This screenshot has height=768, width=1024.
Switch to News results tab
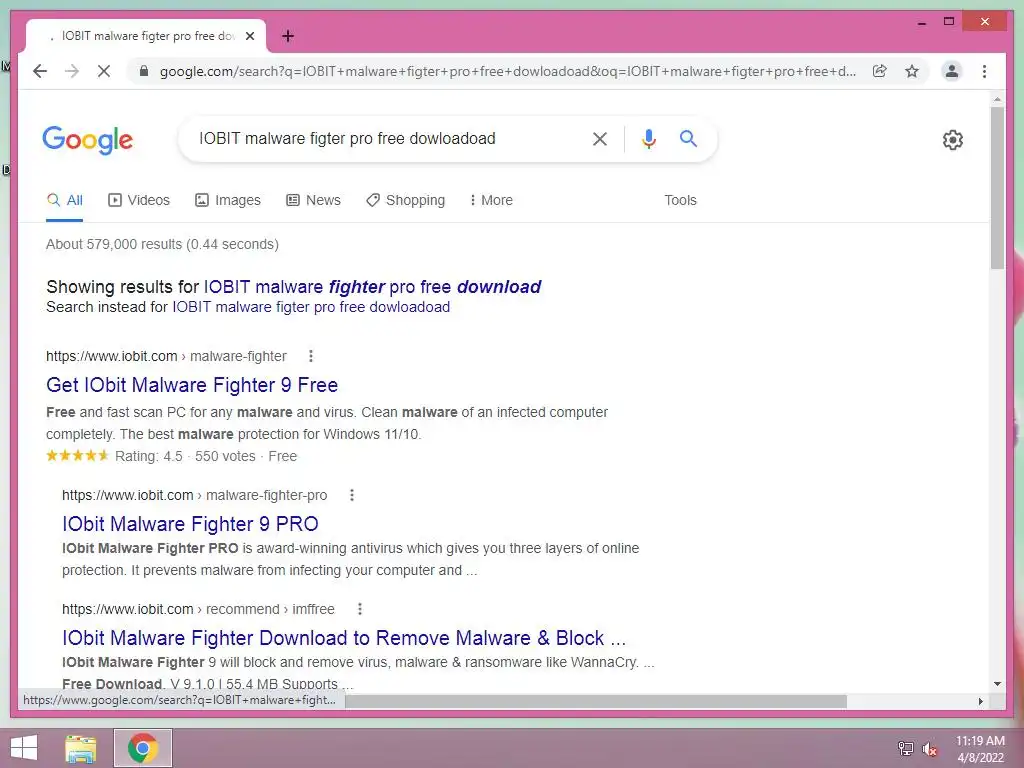(x=313, y=200)
